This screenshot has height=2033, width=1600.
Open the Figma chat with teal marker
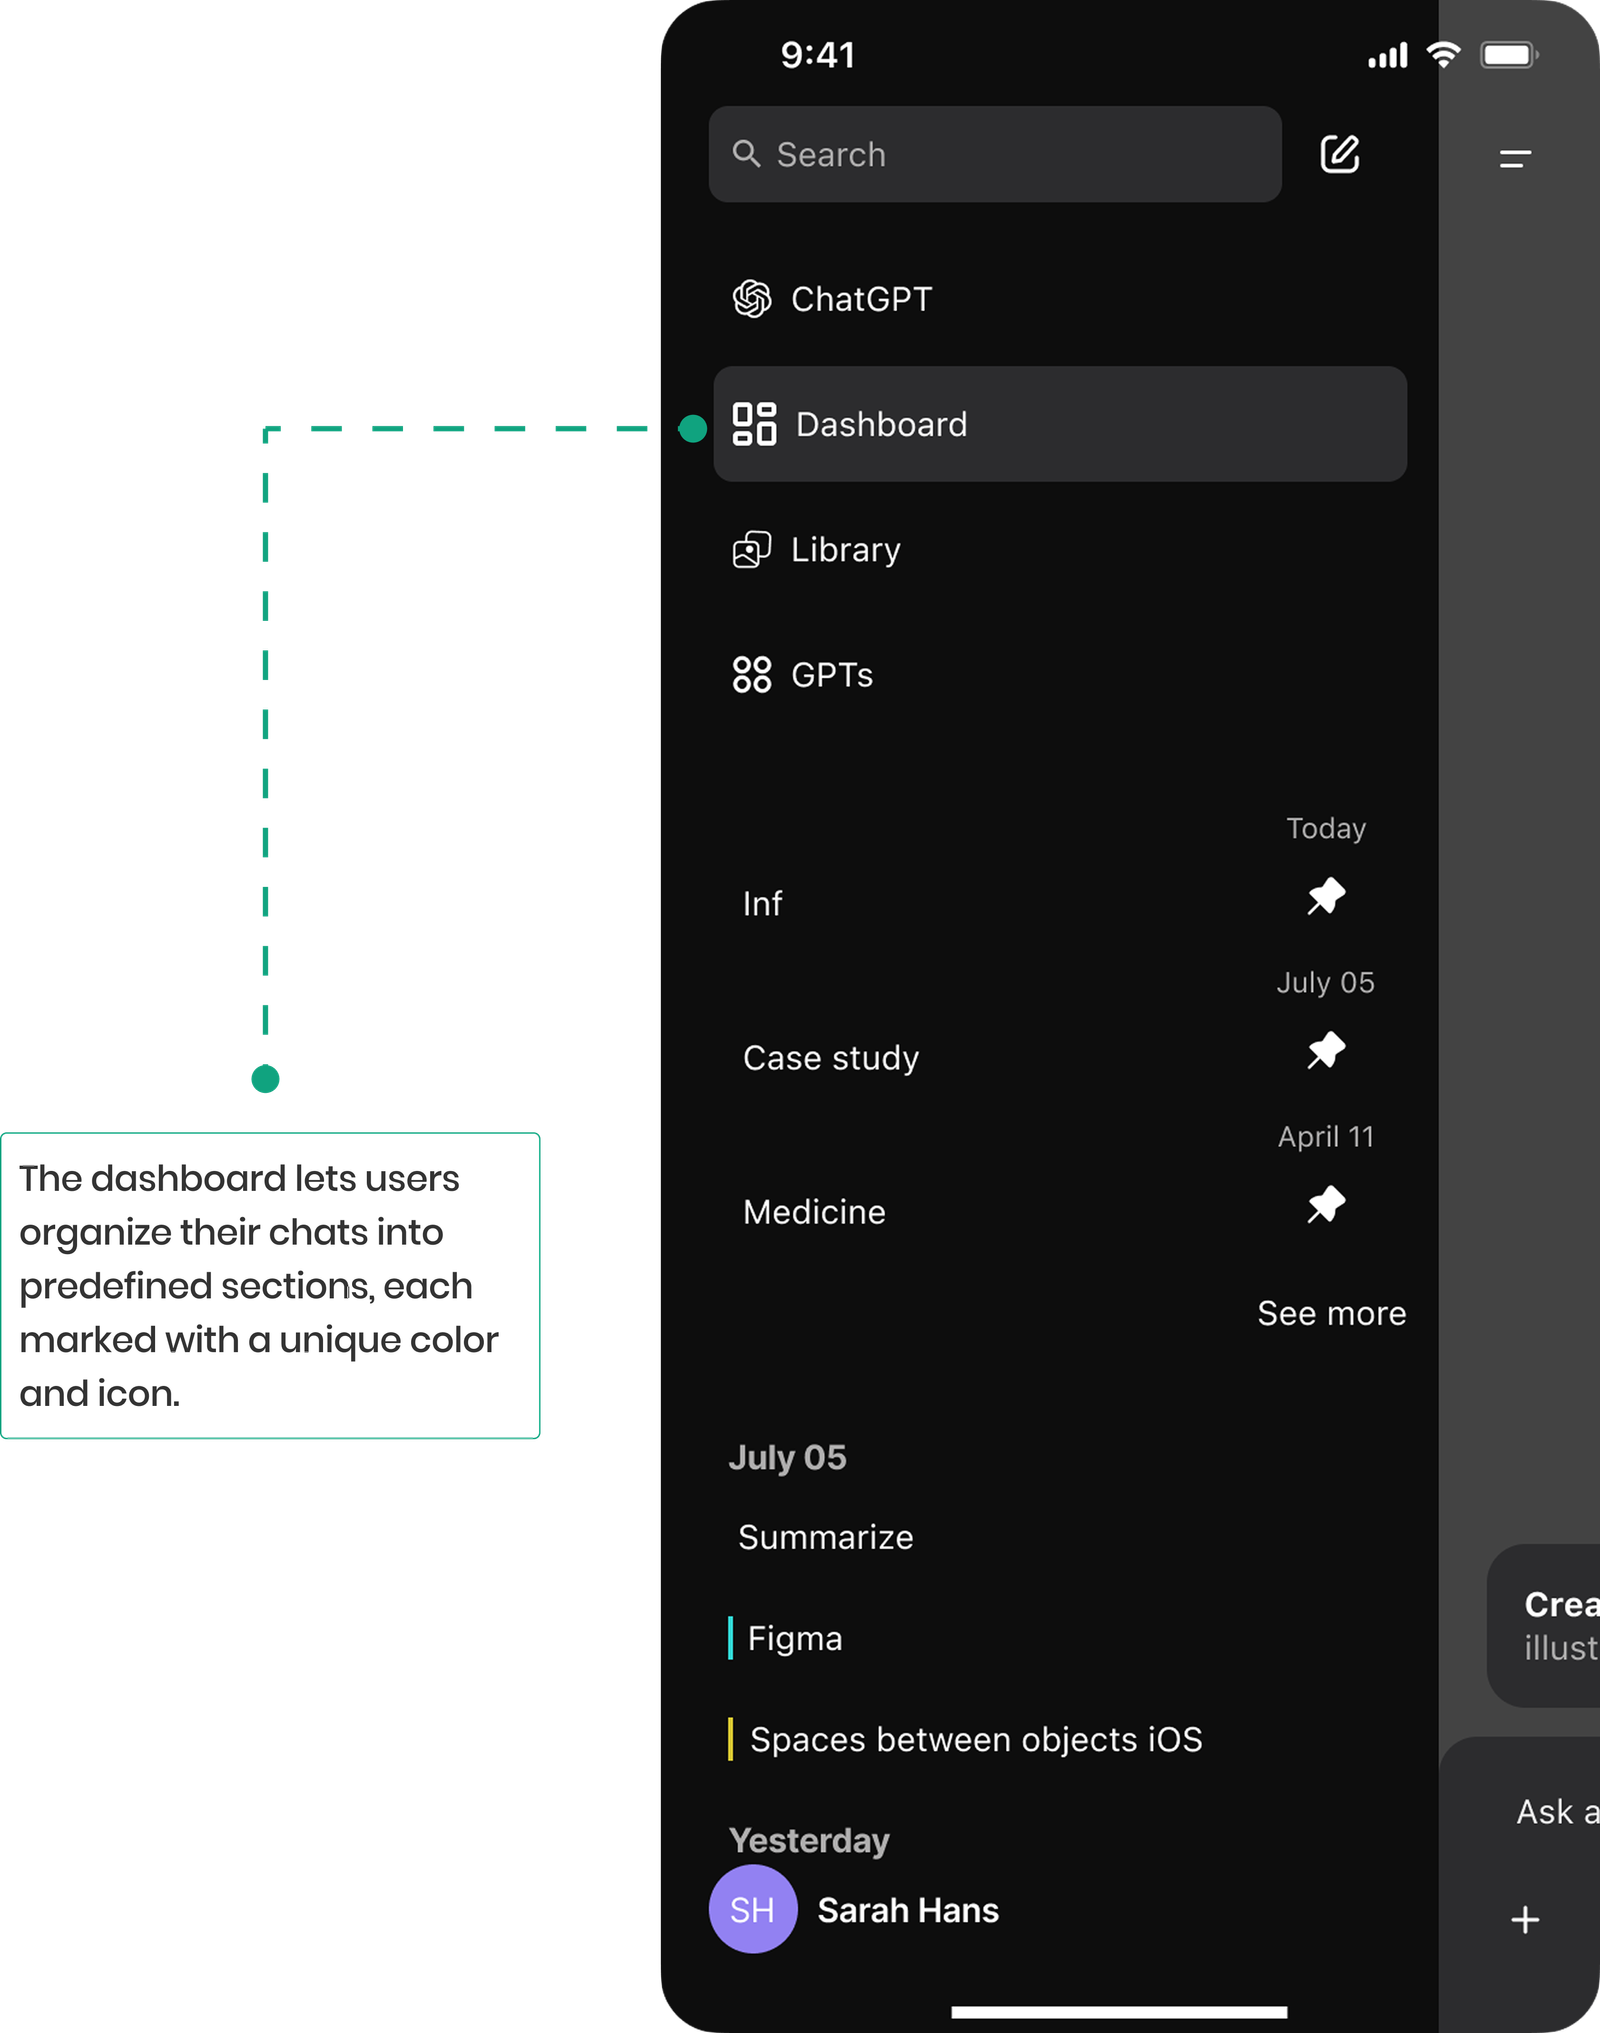click(x=795, y=1638)
